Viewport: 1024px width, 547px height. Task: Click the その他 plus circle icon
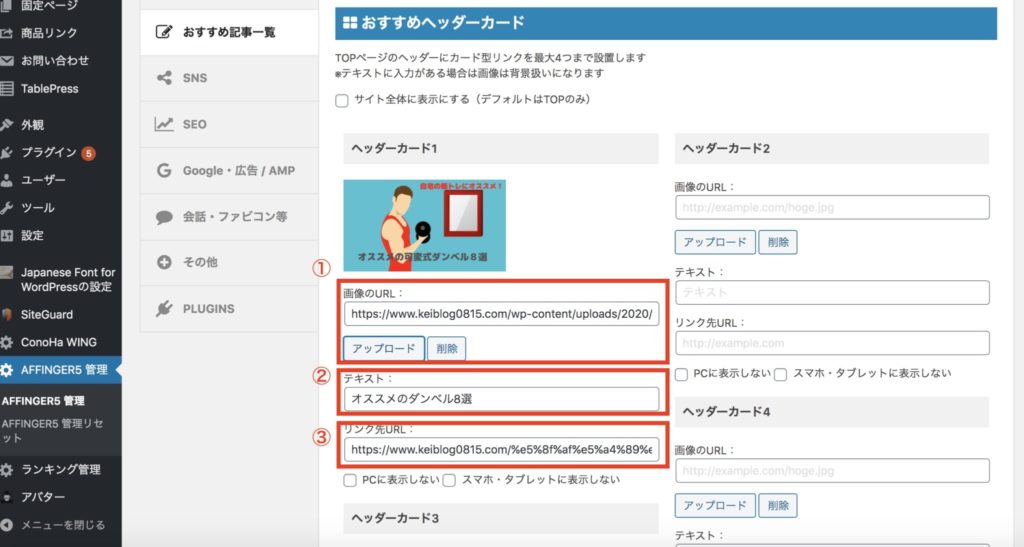[x=164, y=262]
